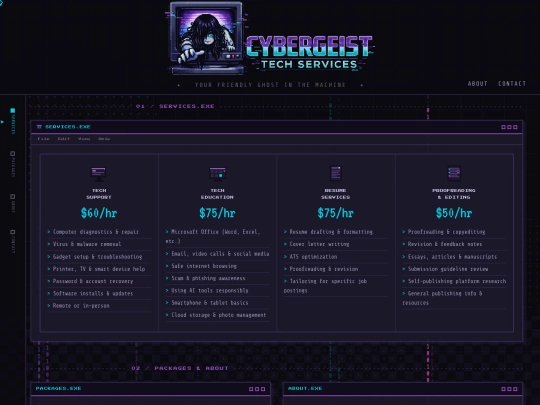The width and height of the screenshot is (540, 405).
Task: Go to the ABOUT link in the header
Action: [477, 84]
